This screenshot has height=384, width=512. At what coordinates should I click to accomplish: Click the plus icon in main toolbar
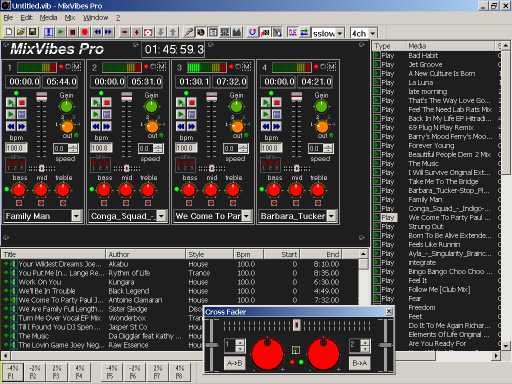pyautogui.click(x=136, y=32)
